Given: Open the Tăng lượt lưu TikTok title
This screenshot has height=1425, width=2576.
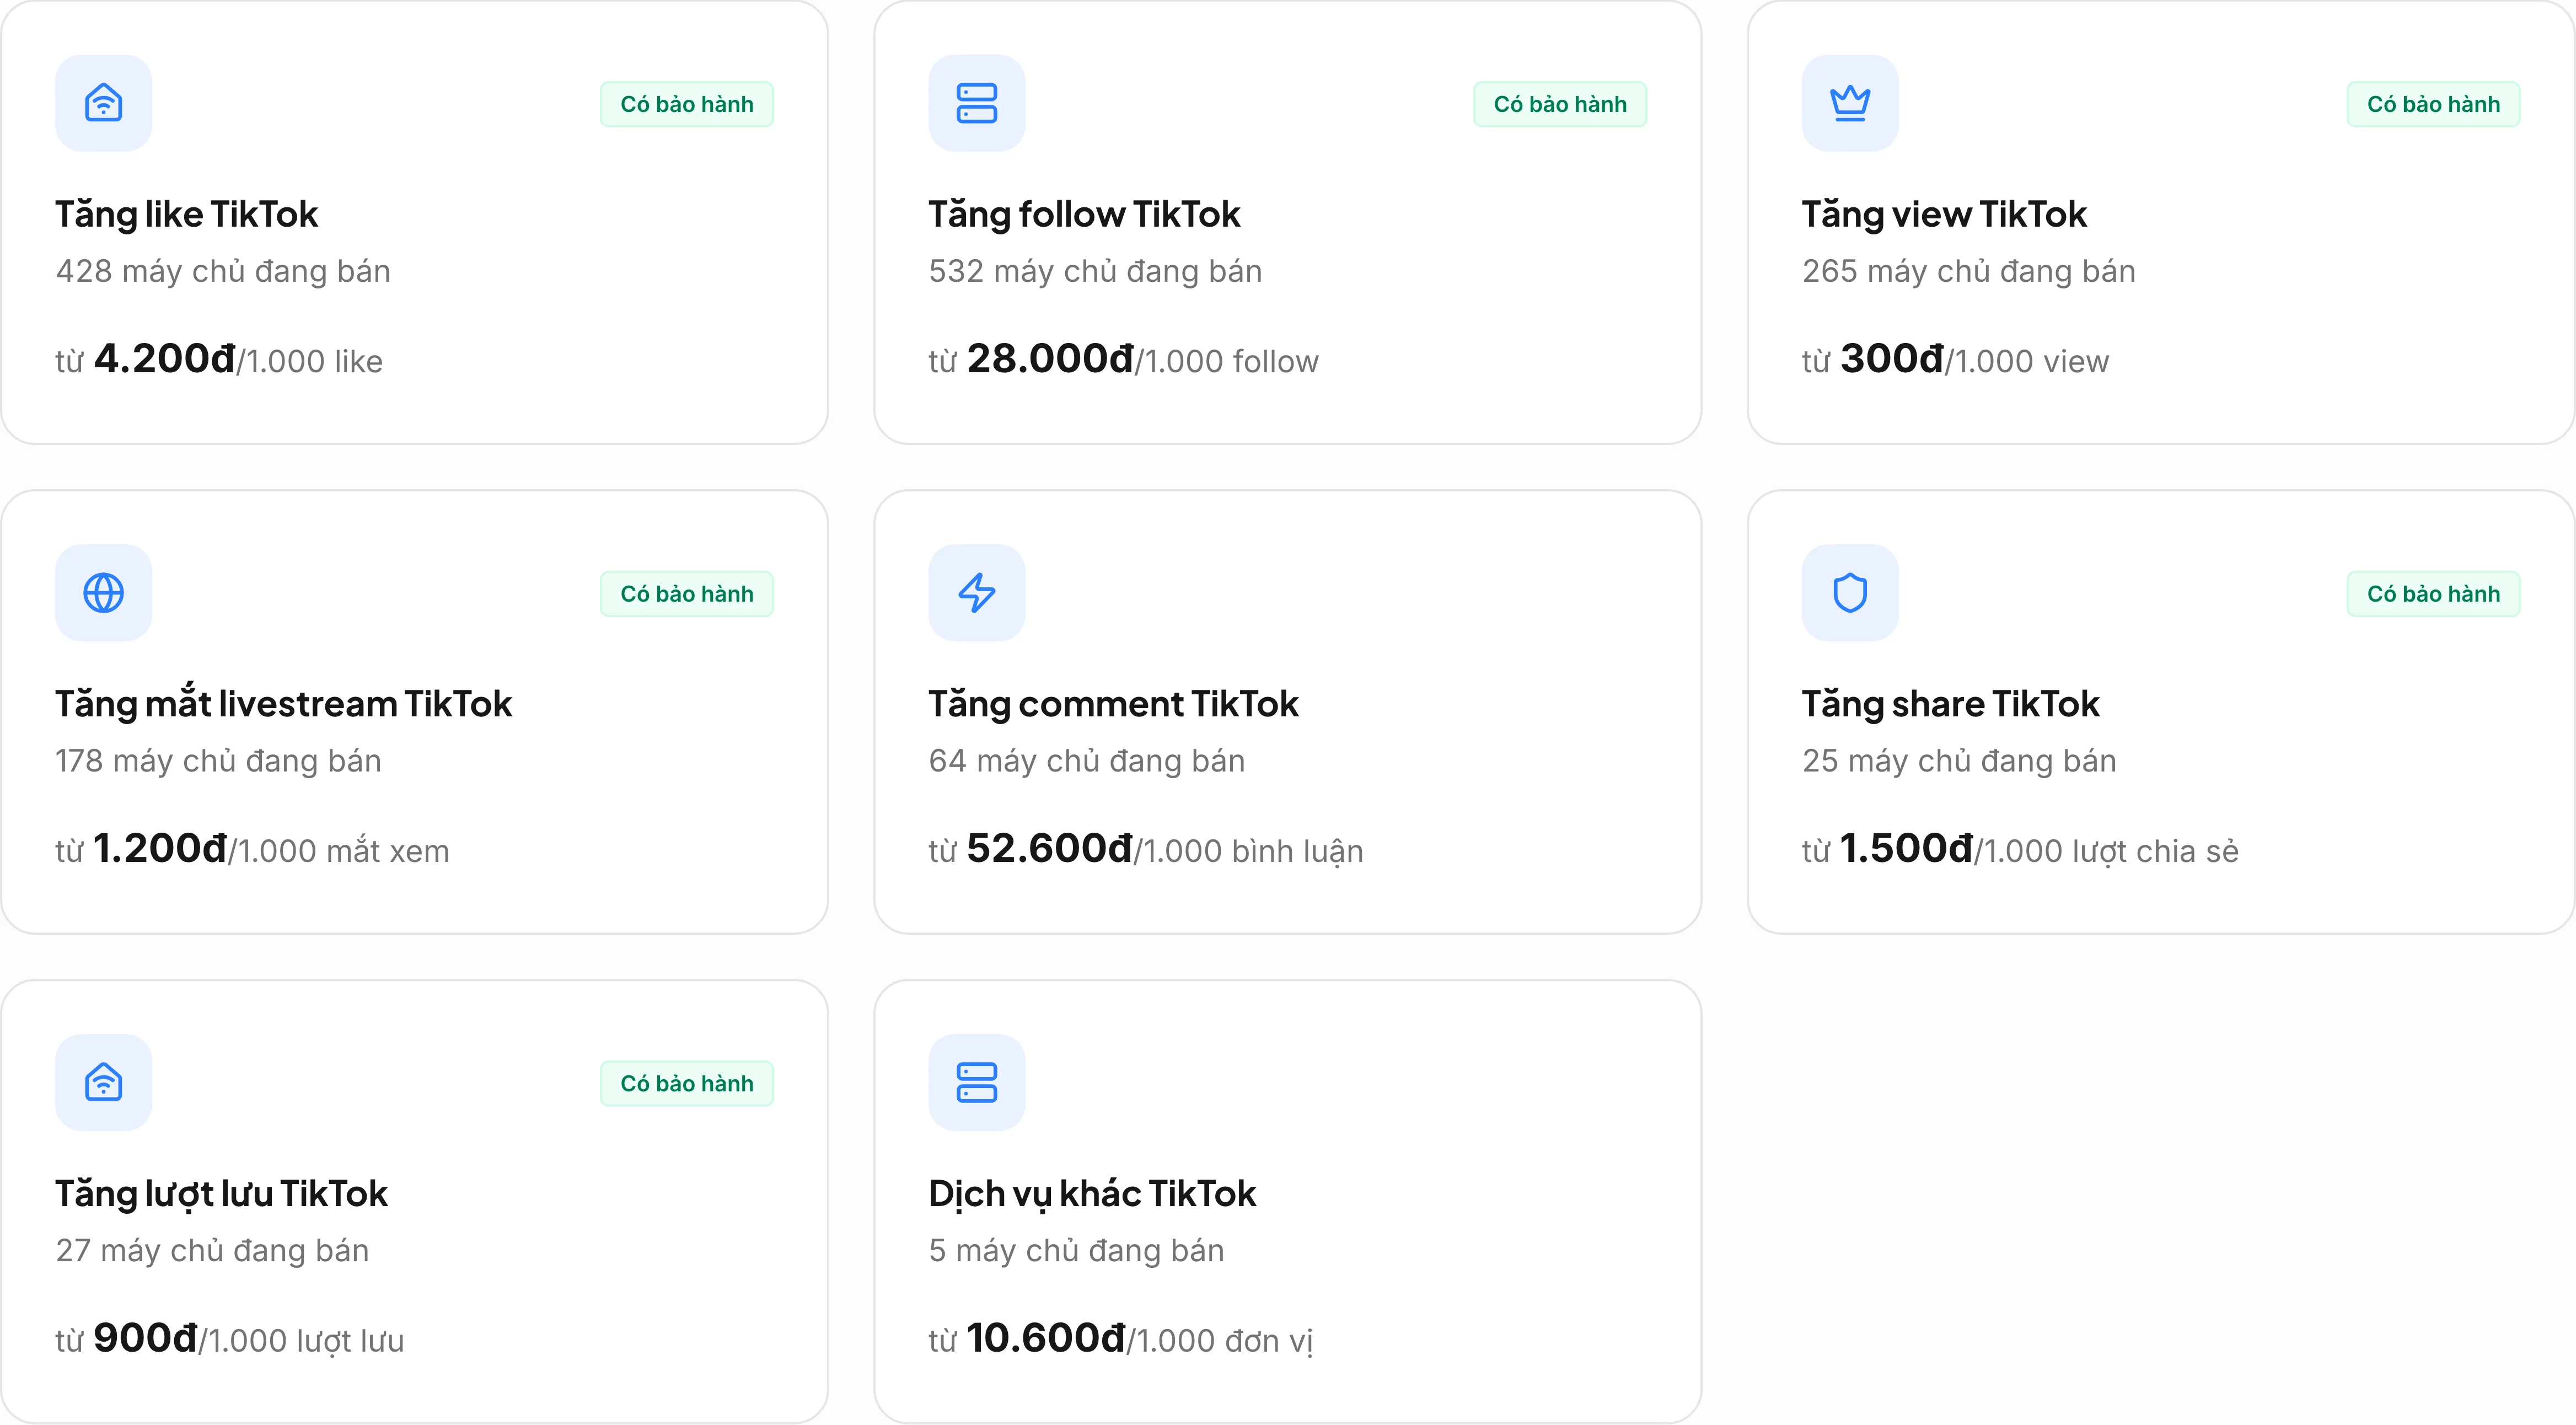Looking at the screenshot, I should pyautogui.click(x=221, y=1194).
